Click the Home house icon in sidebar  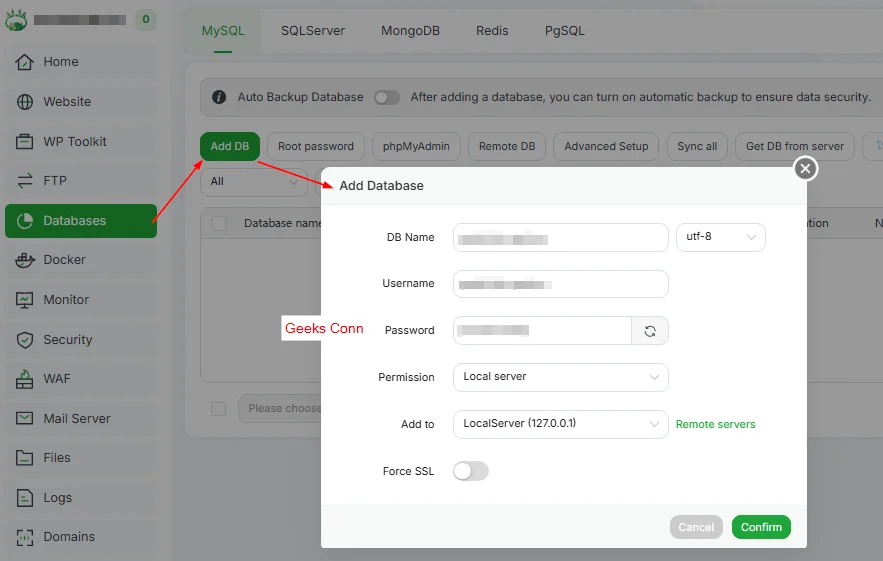tap(24, 62)
